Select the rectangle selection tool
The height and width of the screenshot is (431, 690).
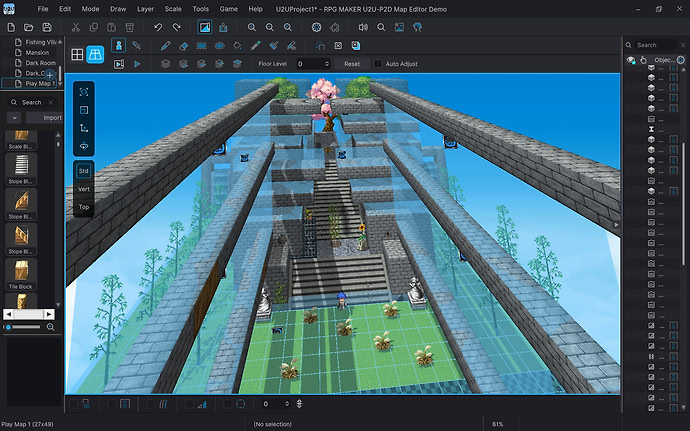[x=202, y=45]
